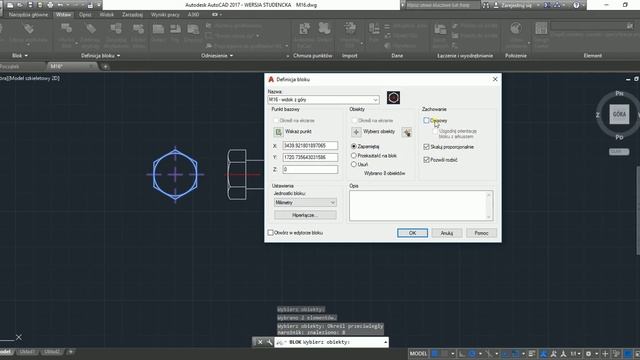The image size is (640, 360).
Task: Open the Jednostki bloku units dropdown
Action: [x=333, y=202]
